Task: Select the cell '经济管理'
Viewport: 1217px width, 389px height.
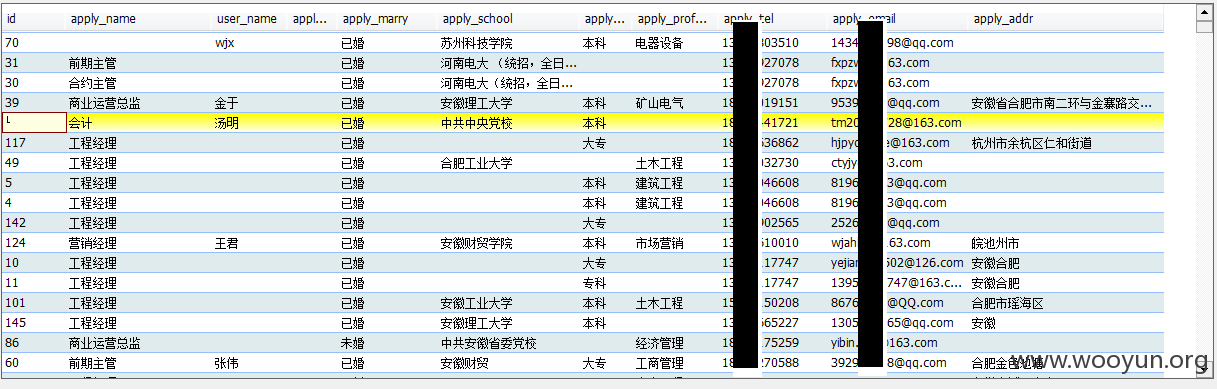Action: click(x=659, y=343)
